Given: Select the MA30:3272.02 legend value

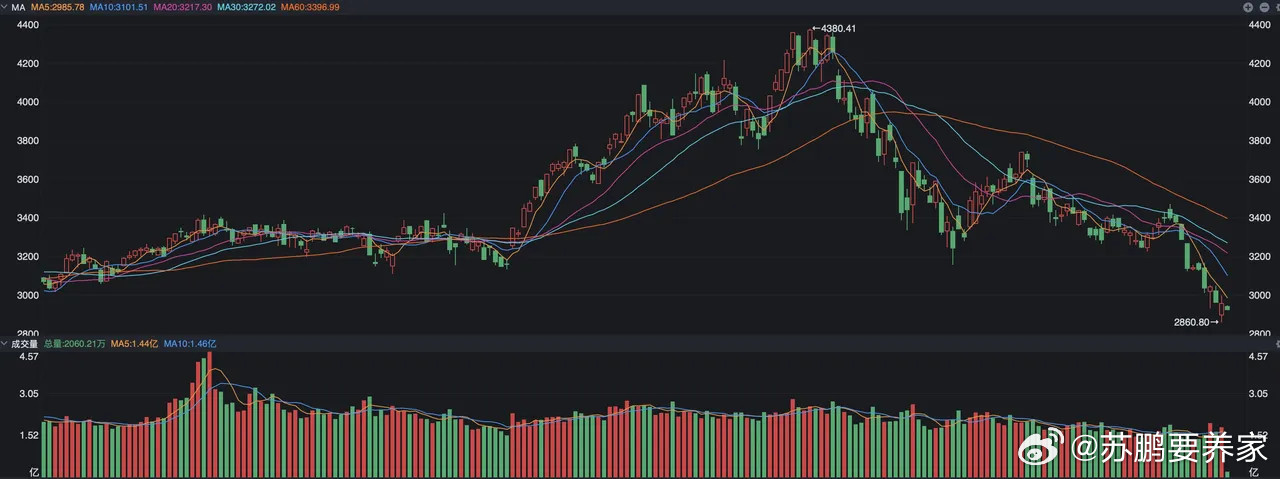Looking at the screenshot, I should pyautogui.click(x=247, y=7).
